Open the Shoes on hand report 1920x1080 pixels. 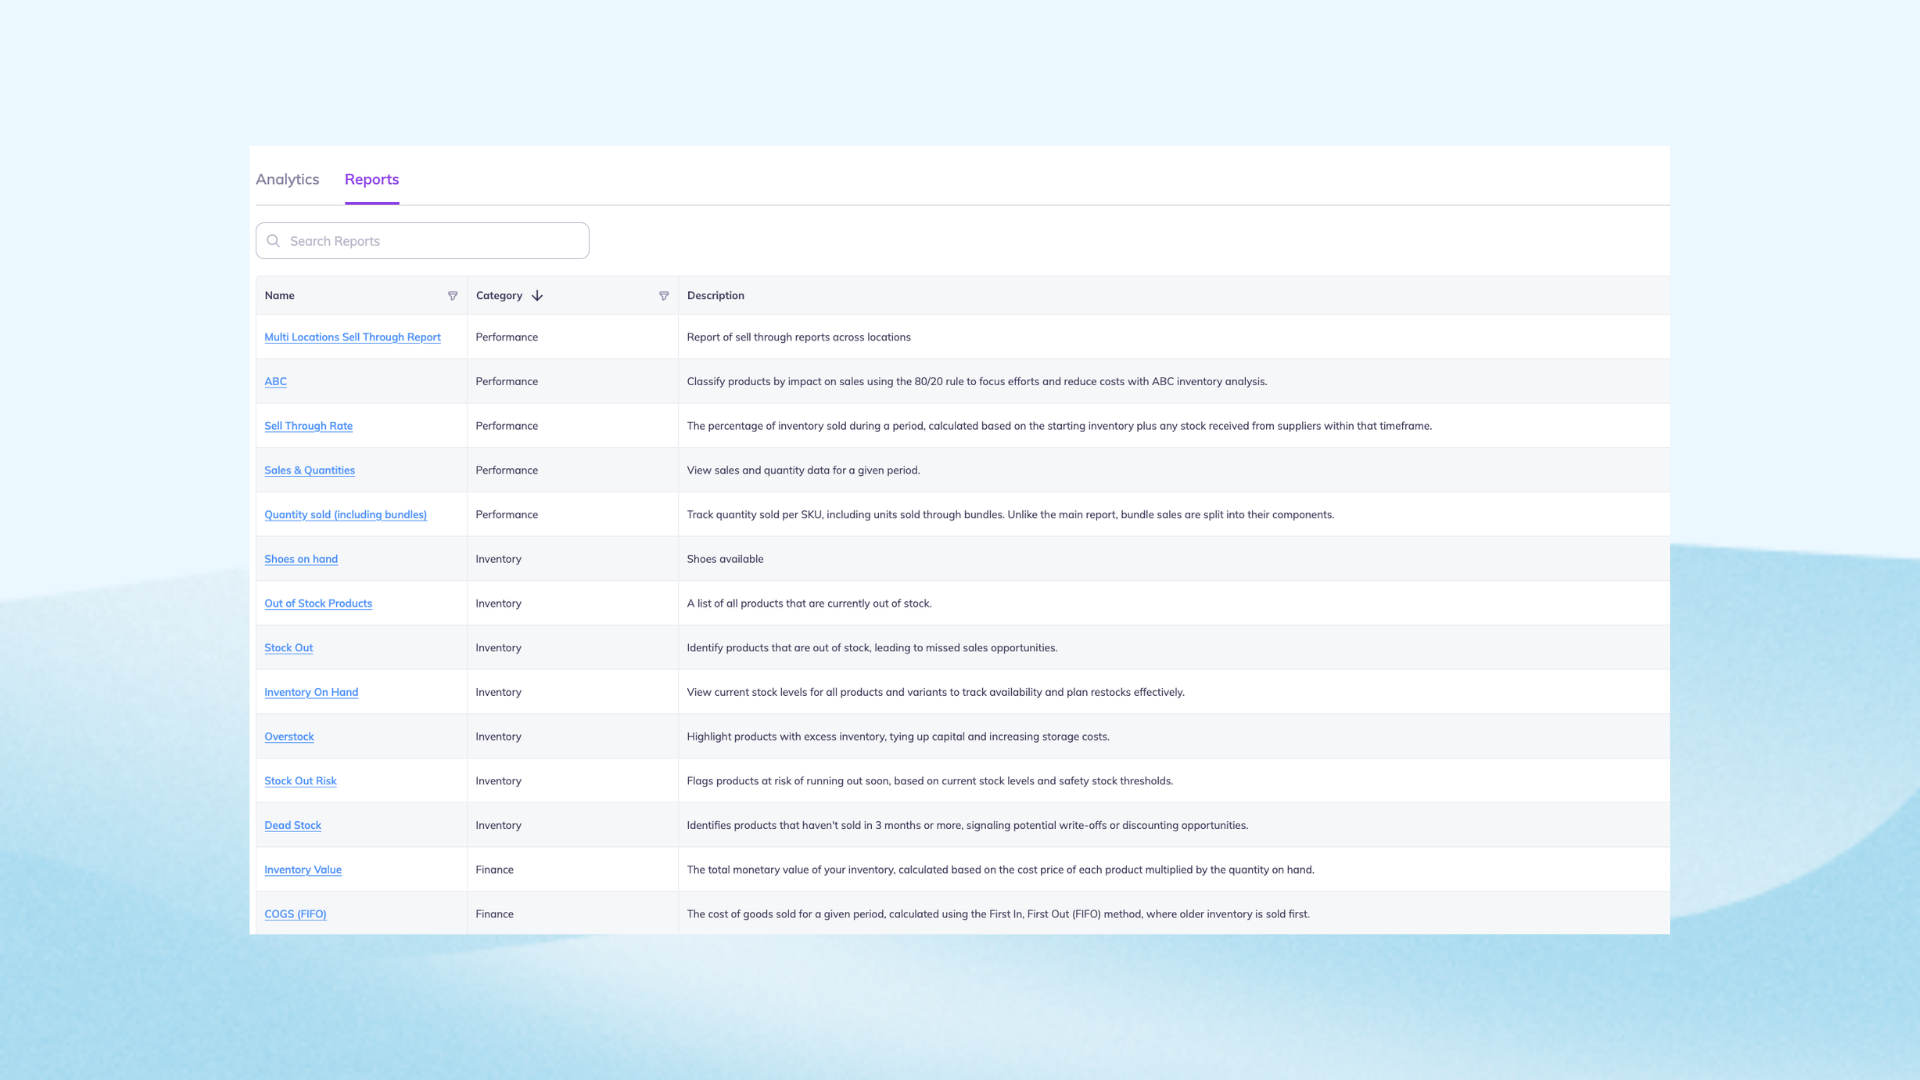301,559
